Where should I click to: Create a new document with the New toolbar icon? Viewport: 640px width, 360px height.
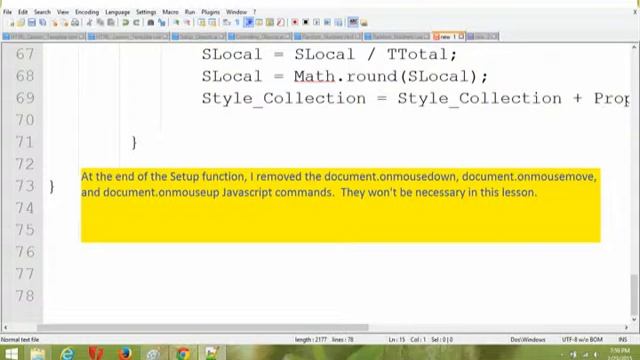click(11, 22)
